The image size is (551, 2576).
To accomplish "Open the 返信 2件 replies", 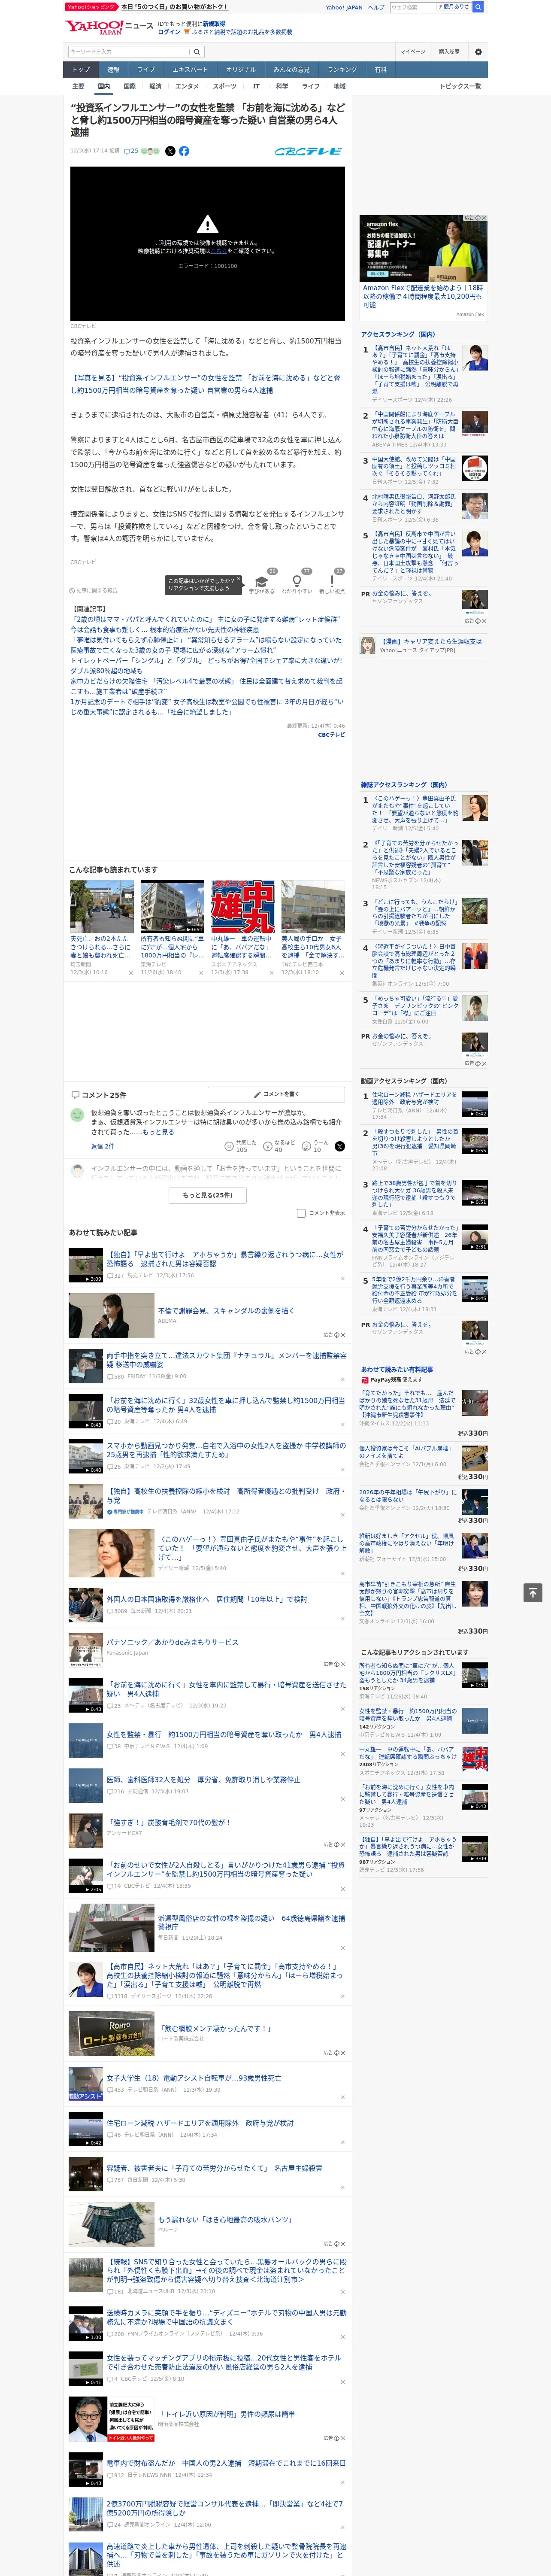I will click(x=103, y=1146).
